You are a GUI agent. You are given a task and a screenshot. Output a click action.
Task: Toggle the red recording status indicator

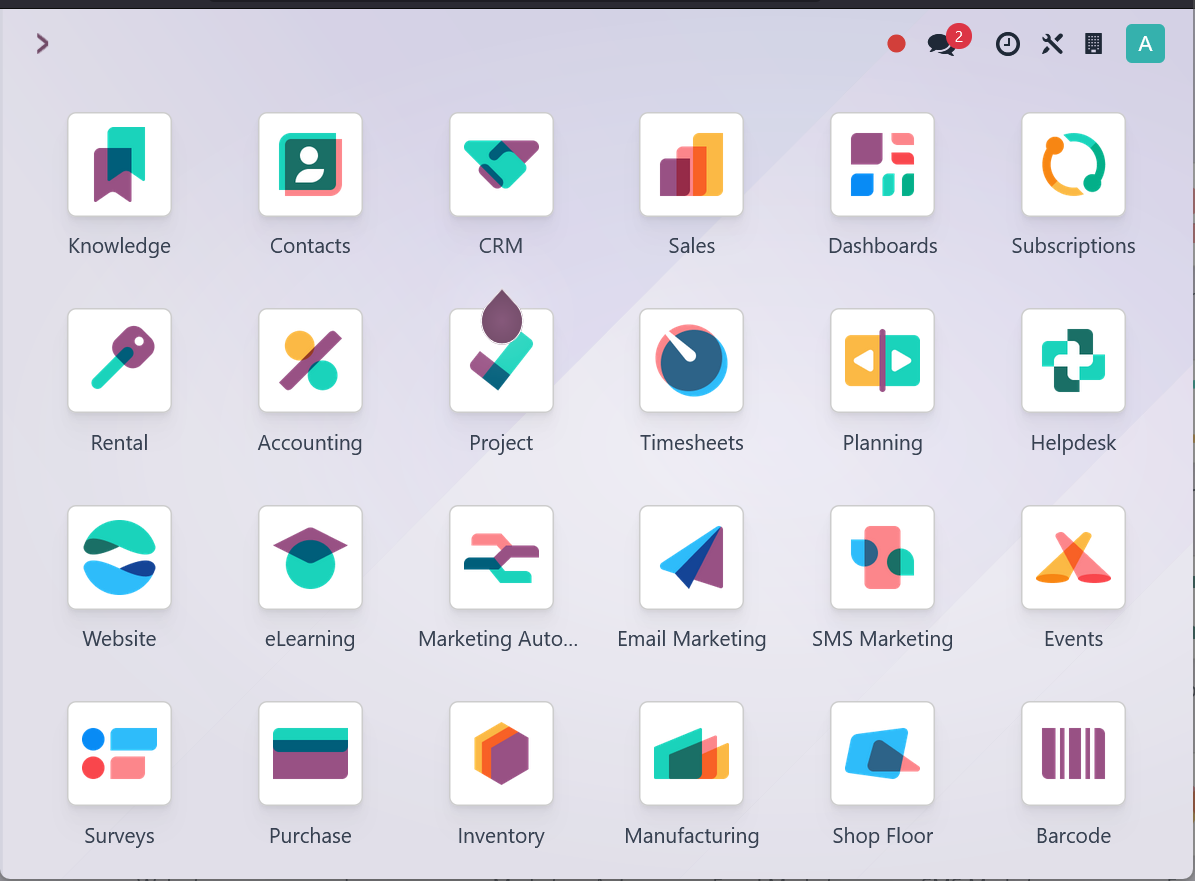click(896, 44)
